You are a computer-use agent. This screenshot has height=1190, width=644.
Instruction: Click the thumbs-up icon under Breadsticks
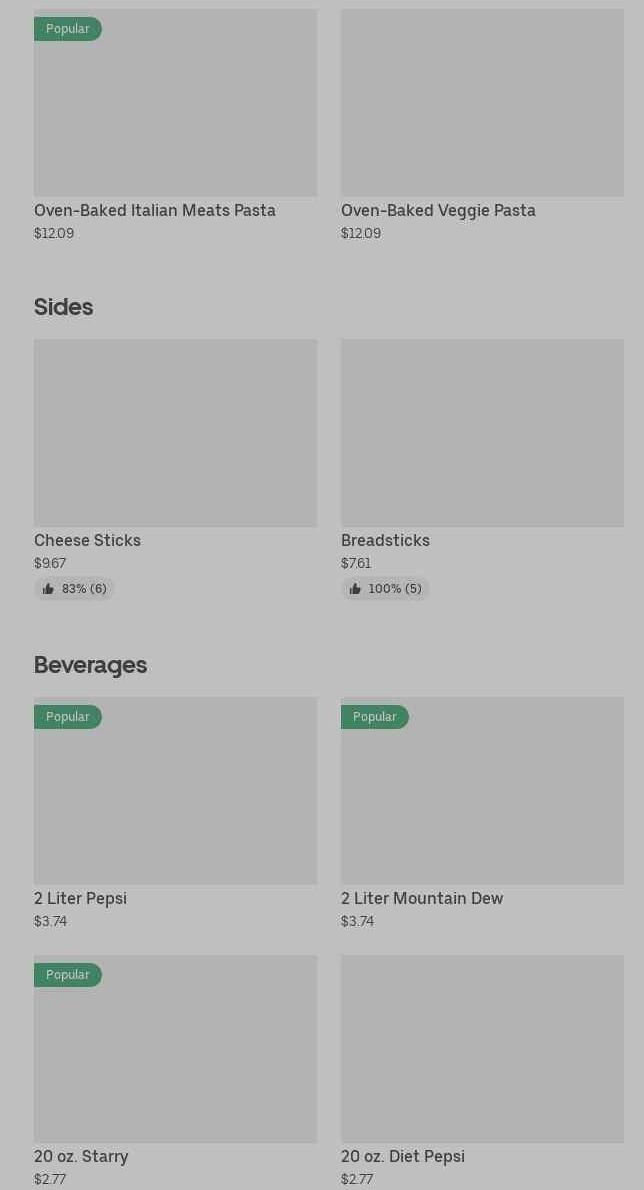[355, 589]
